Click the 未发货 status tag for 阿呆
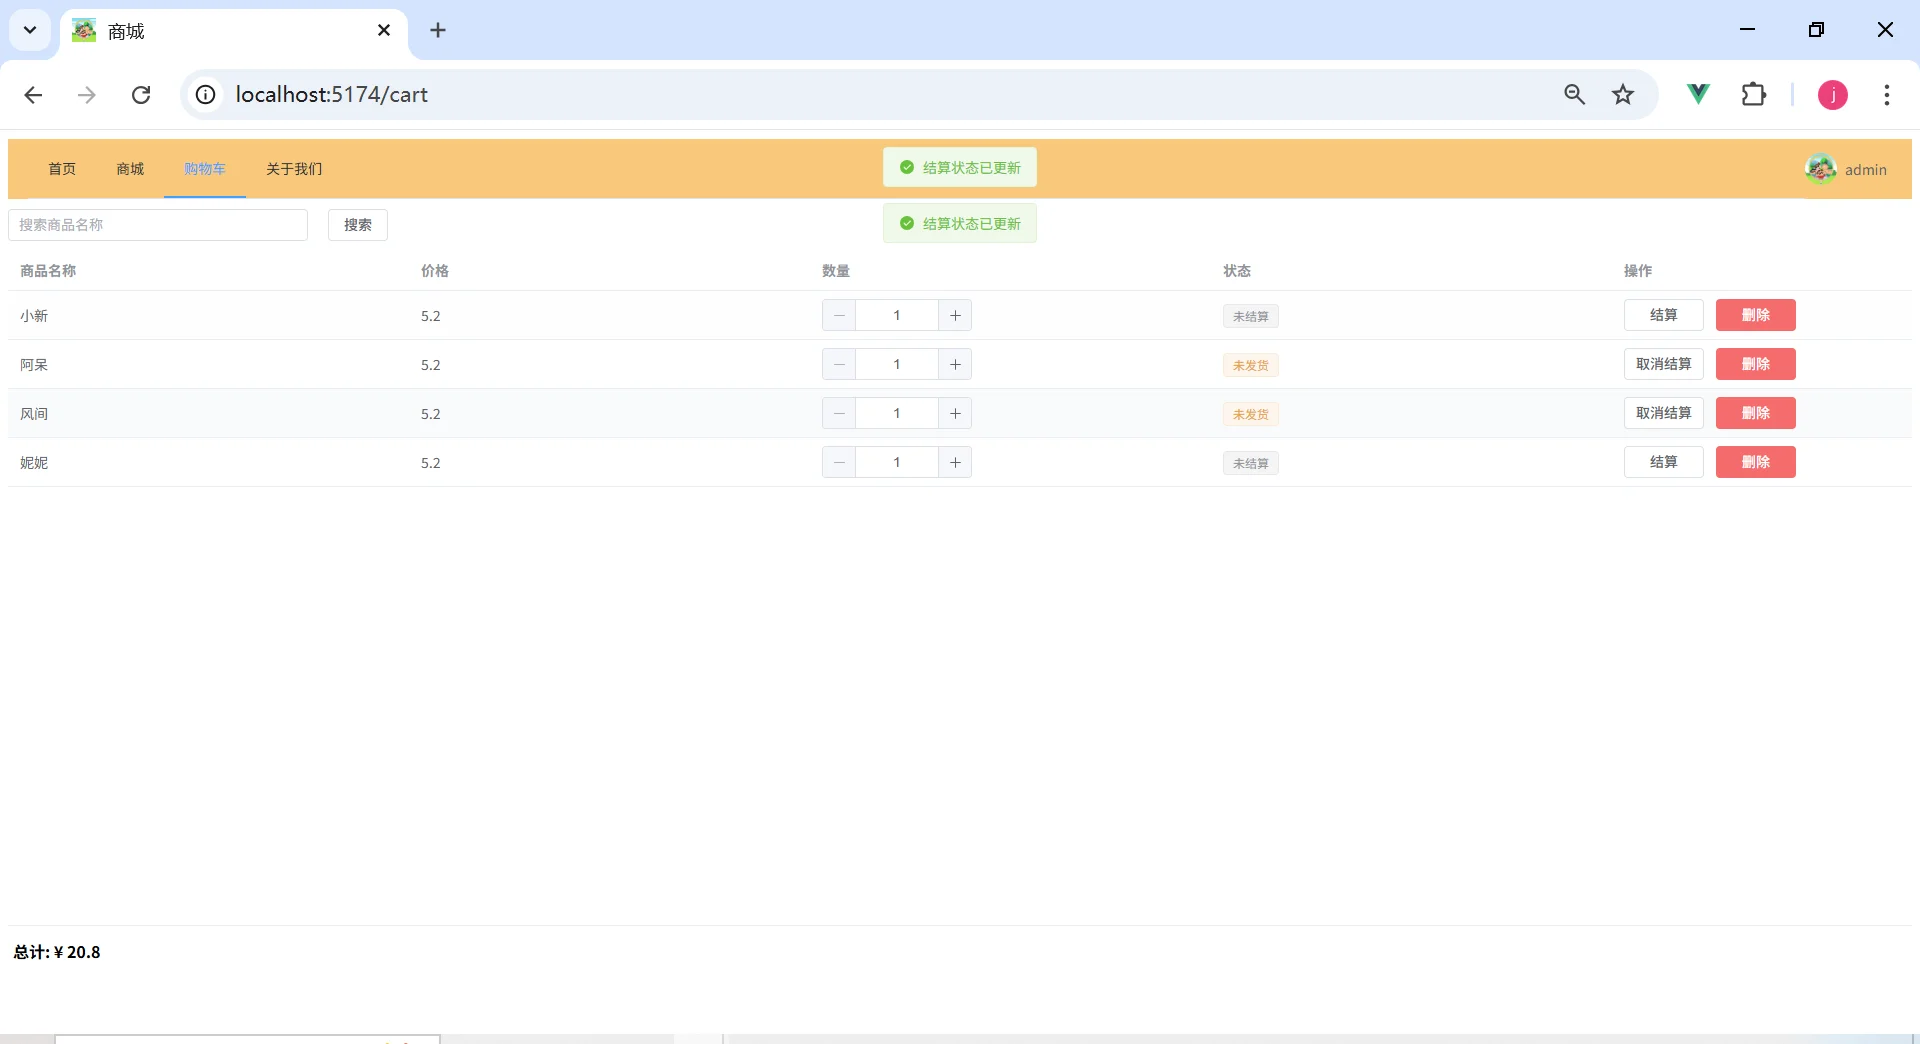The height and width of the screenshot is (1044, 1920). coord(1250,366)
